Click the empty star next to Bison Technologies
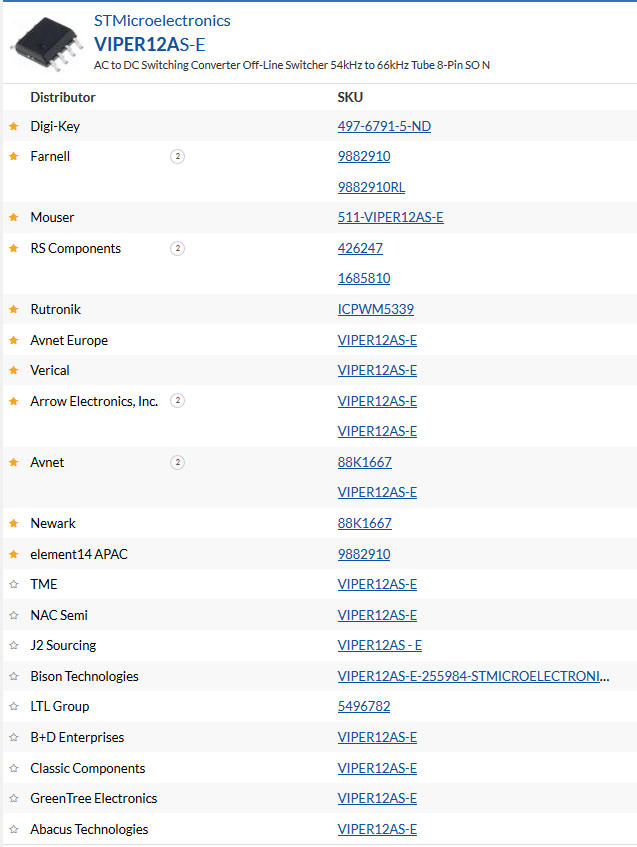The height and width of the screenshot is (847, 637). tap(14, 676)
